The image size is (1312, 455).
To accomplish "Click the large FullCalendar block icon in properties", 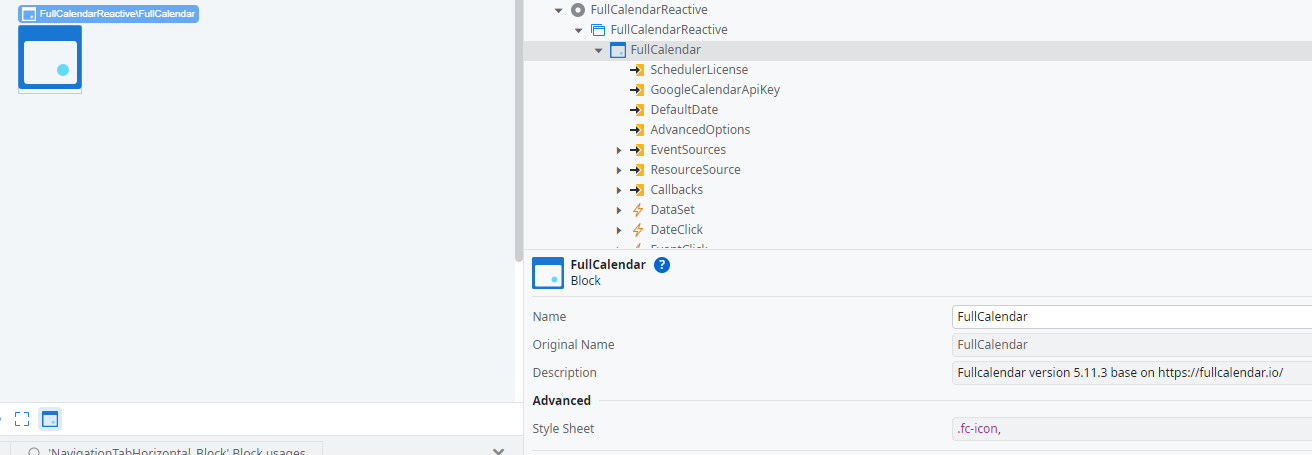I will tap(548, 273).
